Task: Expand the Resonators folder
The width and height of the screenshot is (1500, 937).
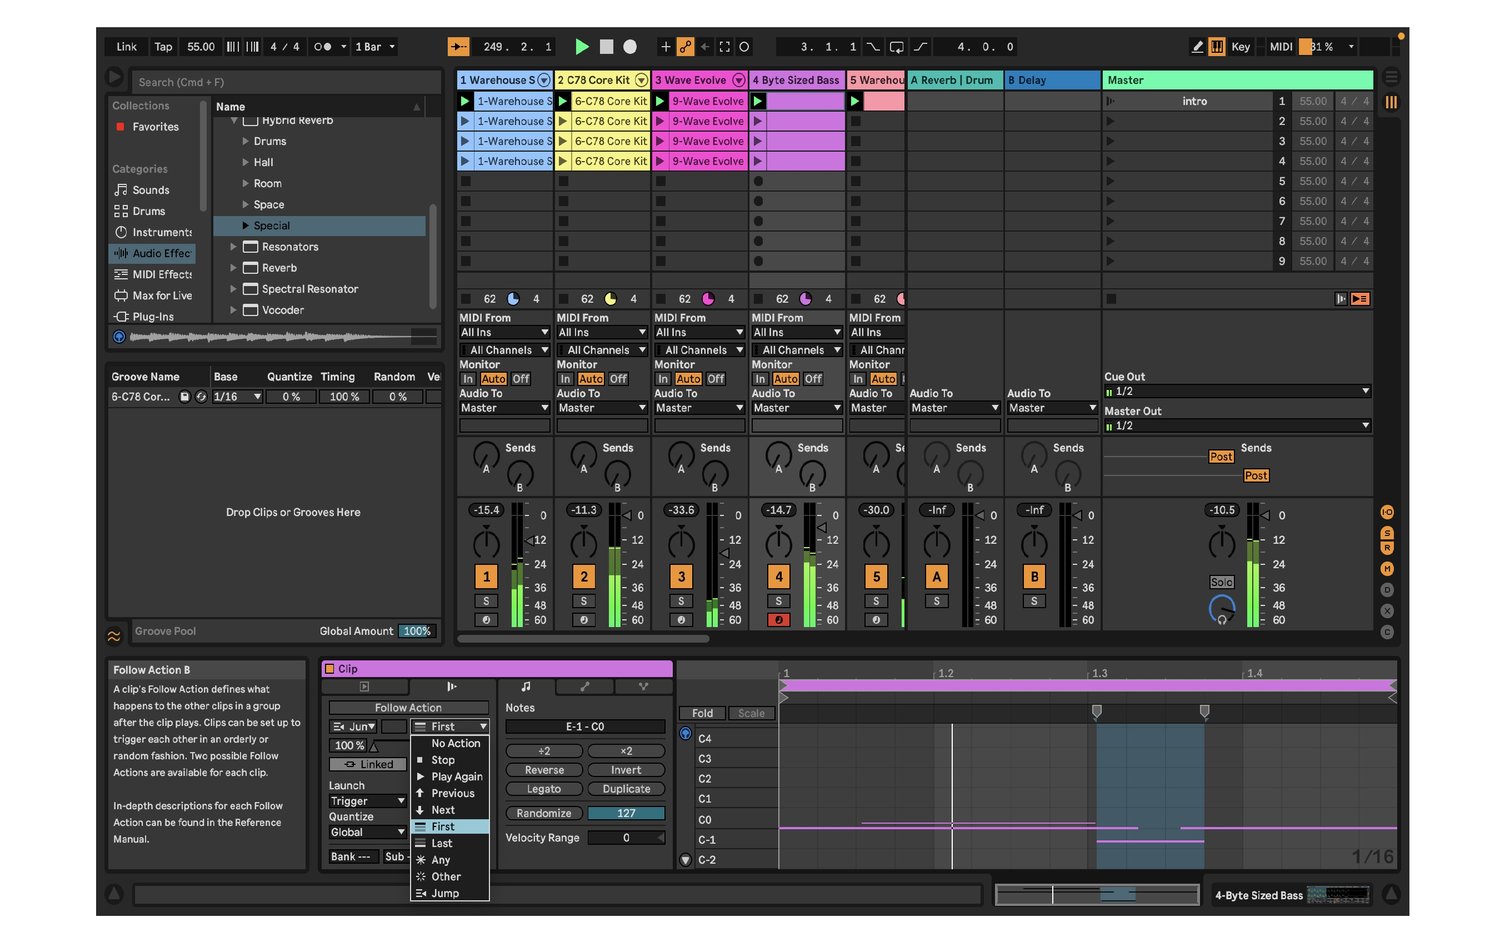Action: click(234, 247)
